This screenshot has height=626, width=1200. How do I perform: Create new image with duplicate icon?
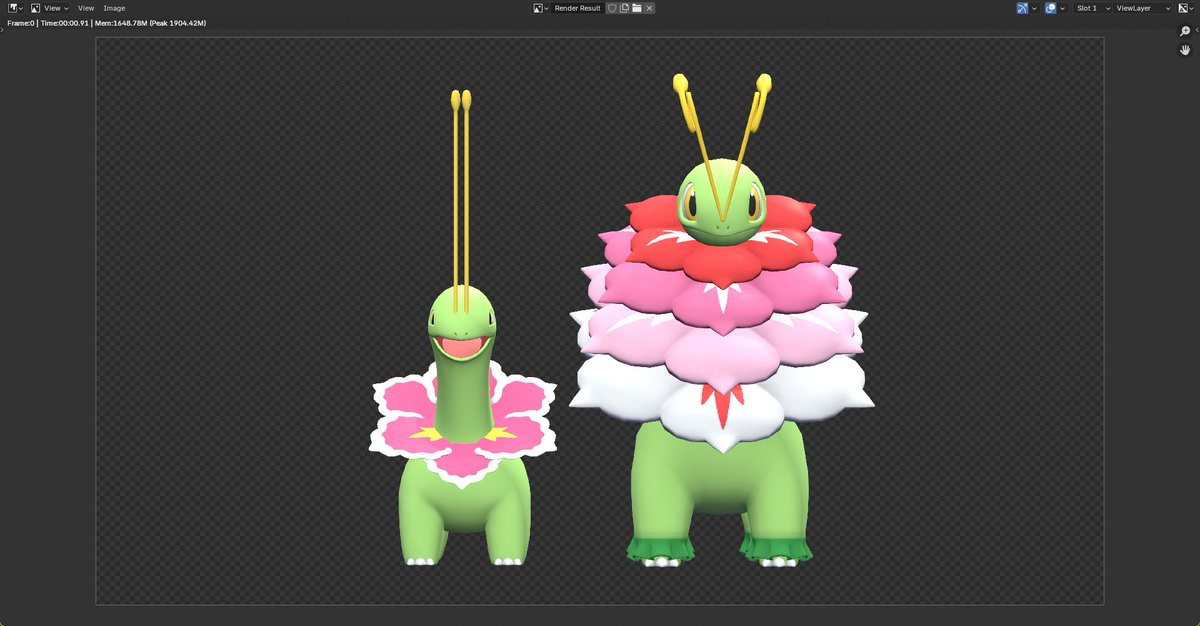[624, 8]
